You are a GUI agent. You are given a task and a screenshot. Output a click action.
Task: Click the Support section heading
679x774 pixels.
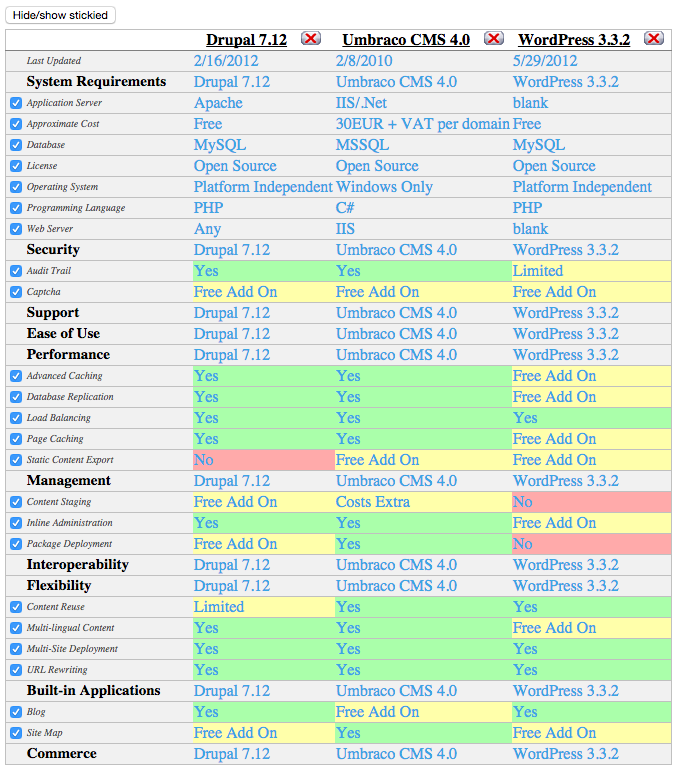point(53,312)
